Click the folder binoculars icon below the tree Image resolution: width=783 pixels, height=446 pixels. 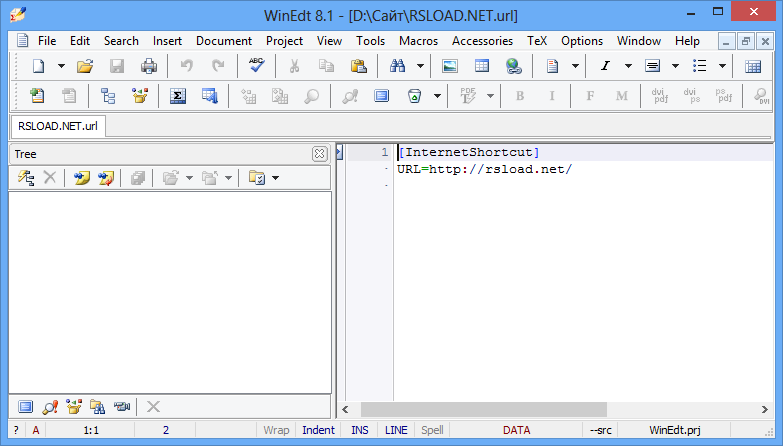pyautogui.click(x=97, y=407)
